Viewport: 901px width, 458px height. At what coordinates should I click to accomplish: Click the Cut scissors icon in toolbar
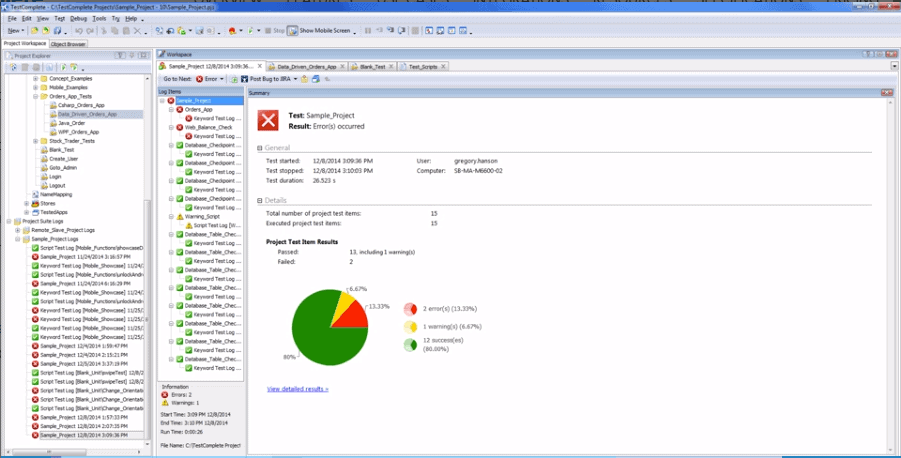[x=104, y=30]
